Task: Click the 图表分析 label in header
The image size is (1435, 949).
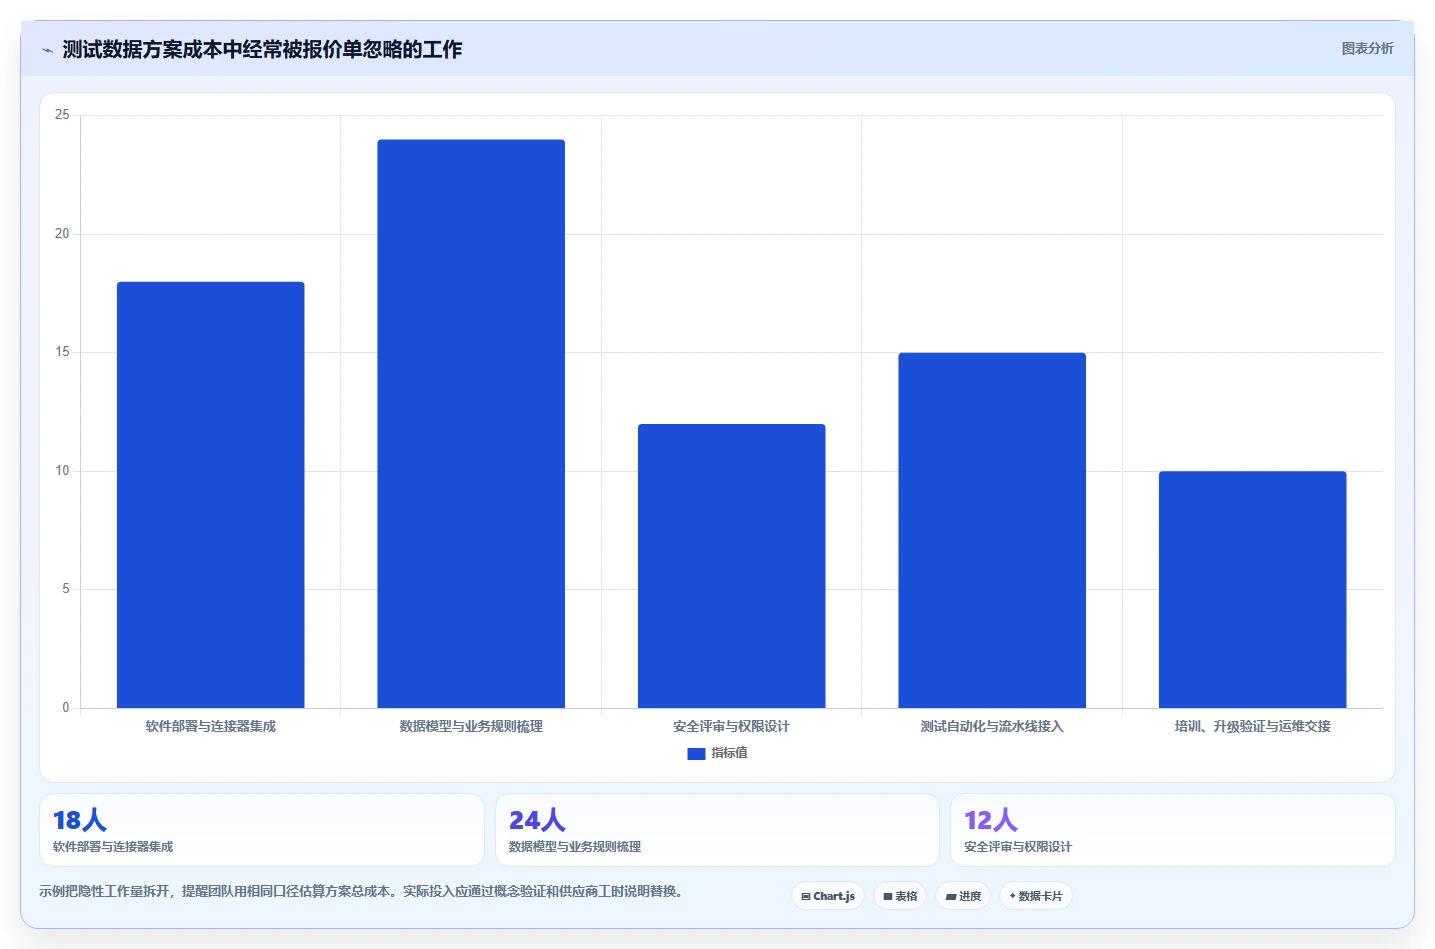Action: tap(1367, 48)
